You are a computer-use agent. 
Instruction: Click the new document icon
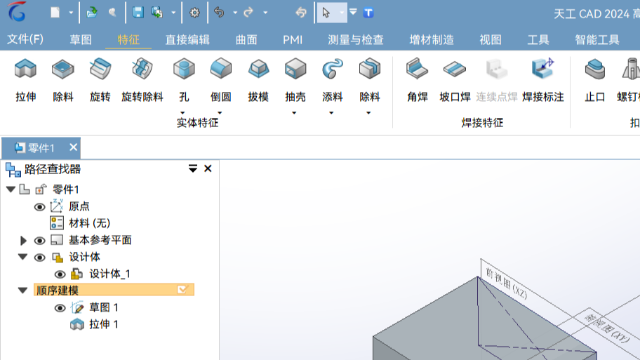pos(55,13)
